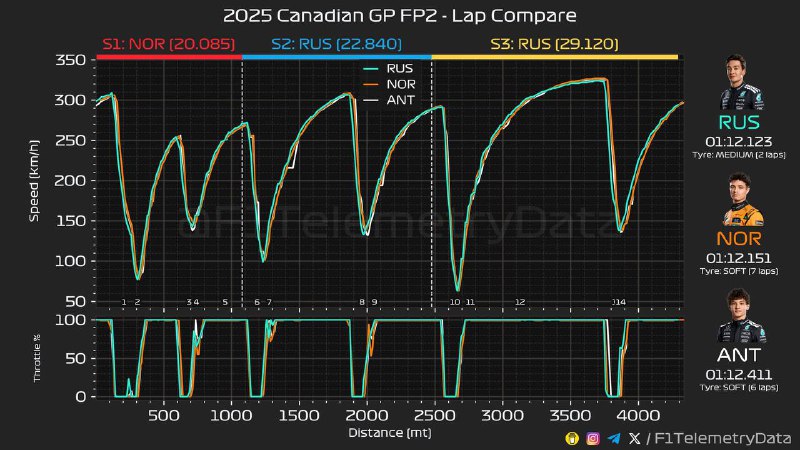Image resolution: width=800 pixels, height=450 pixels.
Task: Click 'Tyre: MEDIUM (2 laps)' text
Action: coord(739,155)
